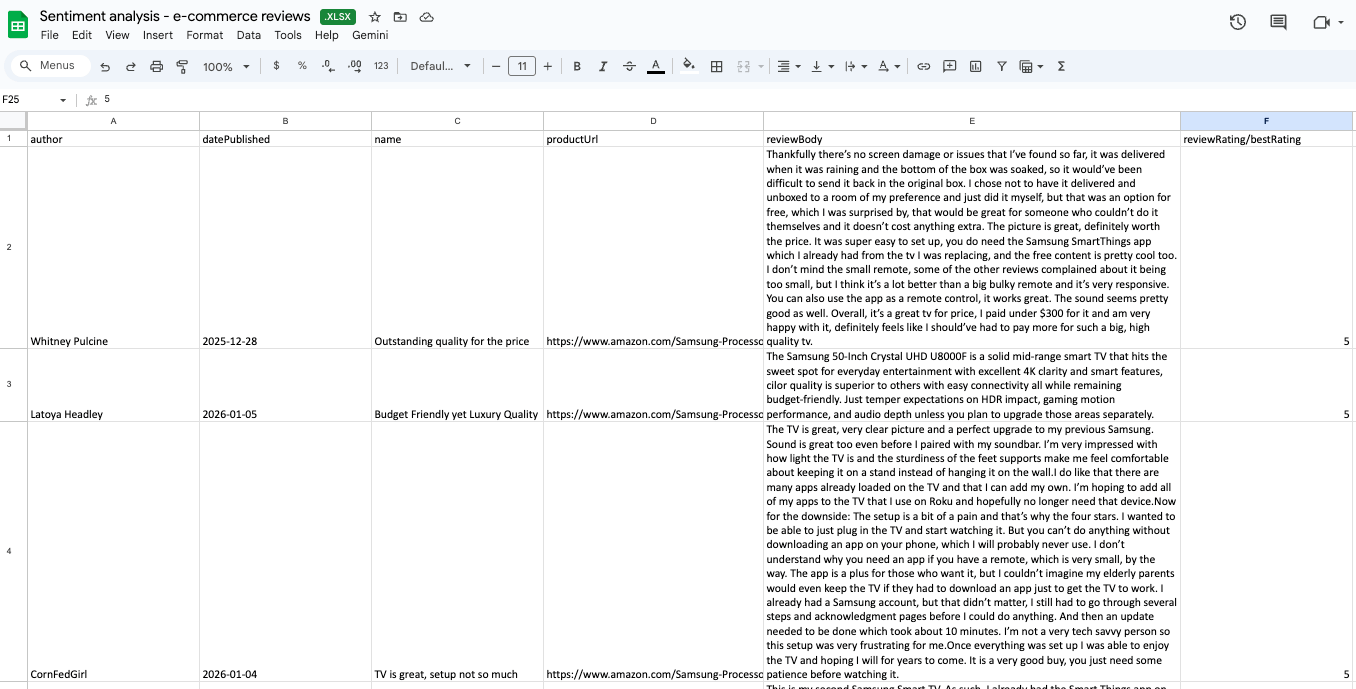This screenshot has width=1356, height=689.
Task: Expand the Default font family dropdown
Action: 440,66
